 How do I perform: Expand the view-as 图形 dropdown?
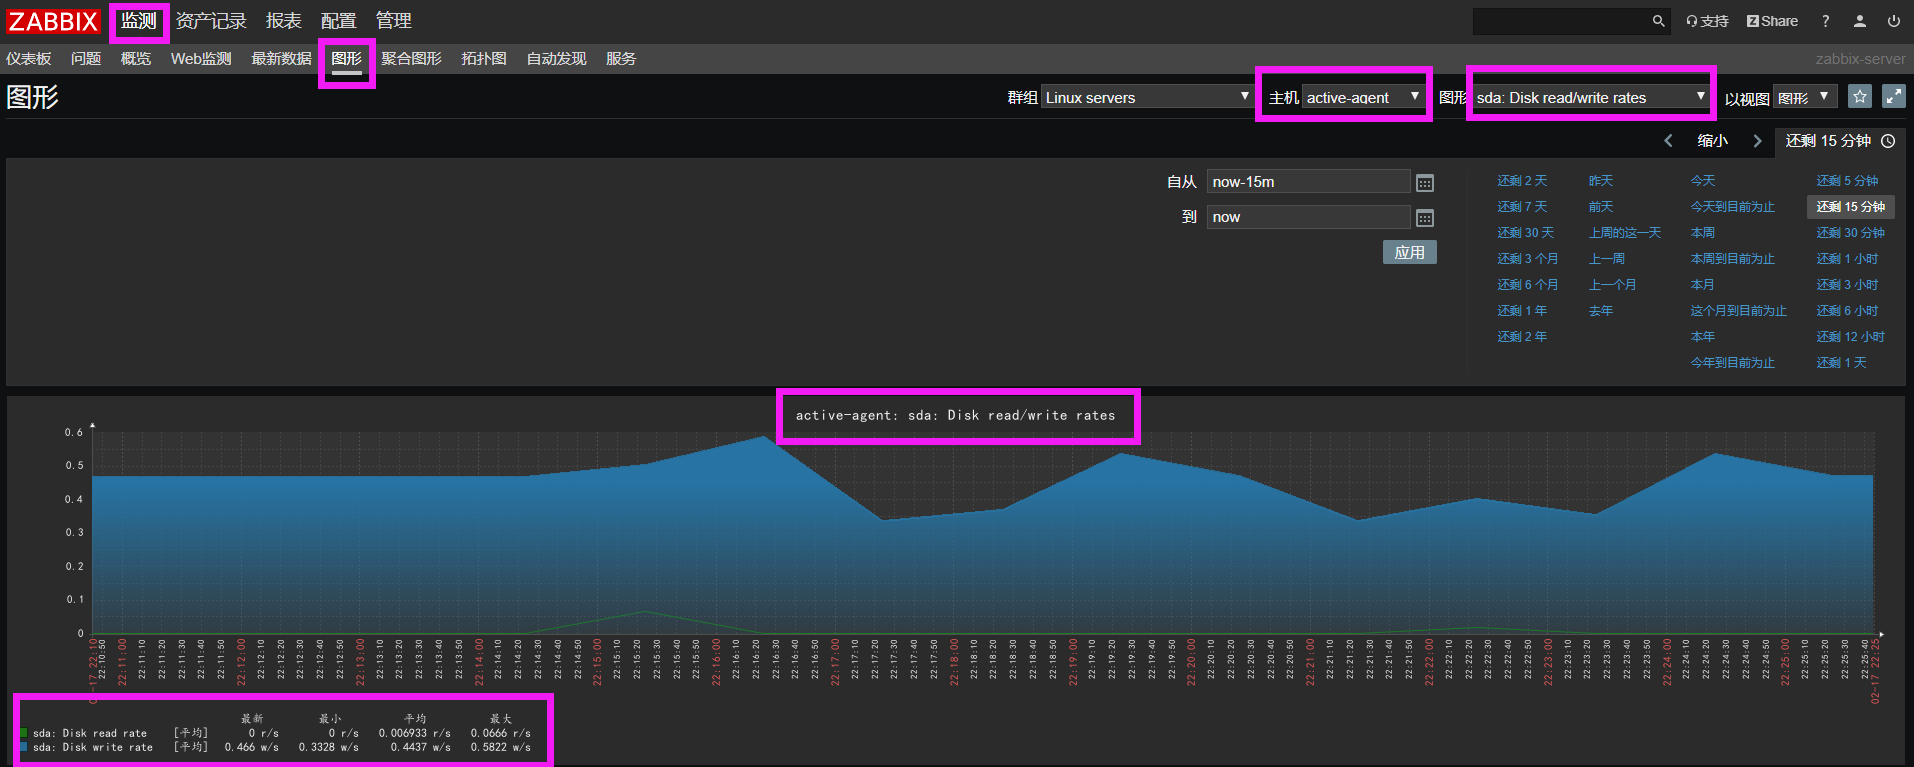pos(1805,97)
